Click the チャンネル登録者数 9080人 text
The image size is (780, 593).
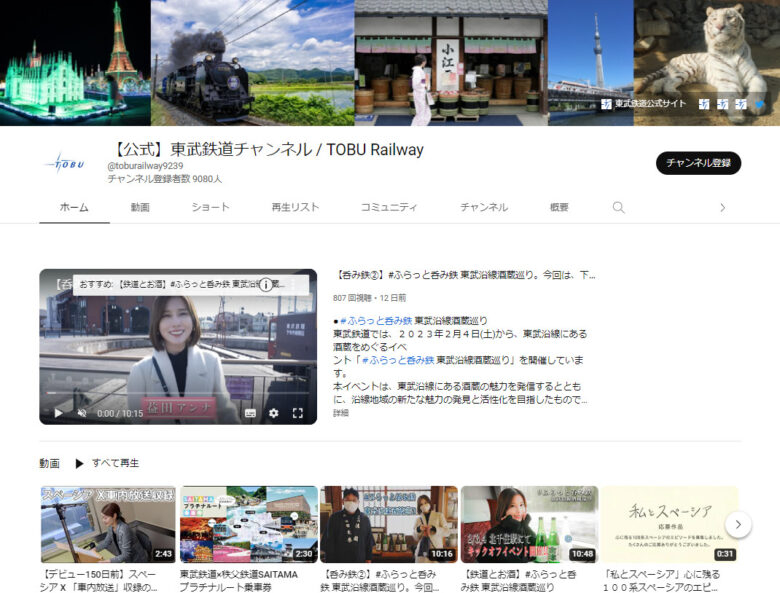(x=165, y=179)
